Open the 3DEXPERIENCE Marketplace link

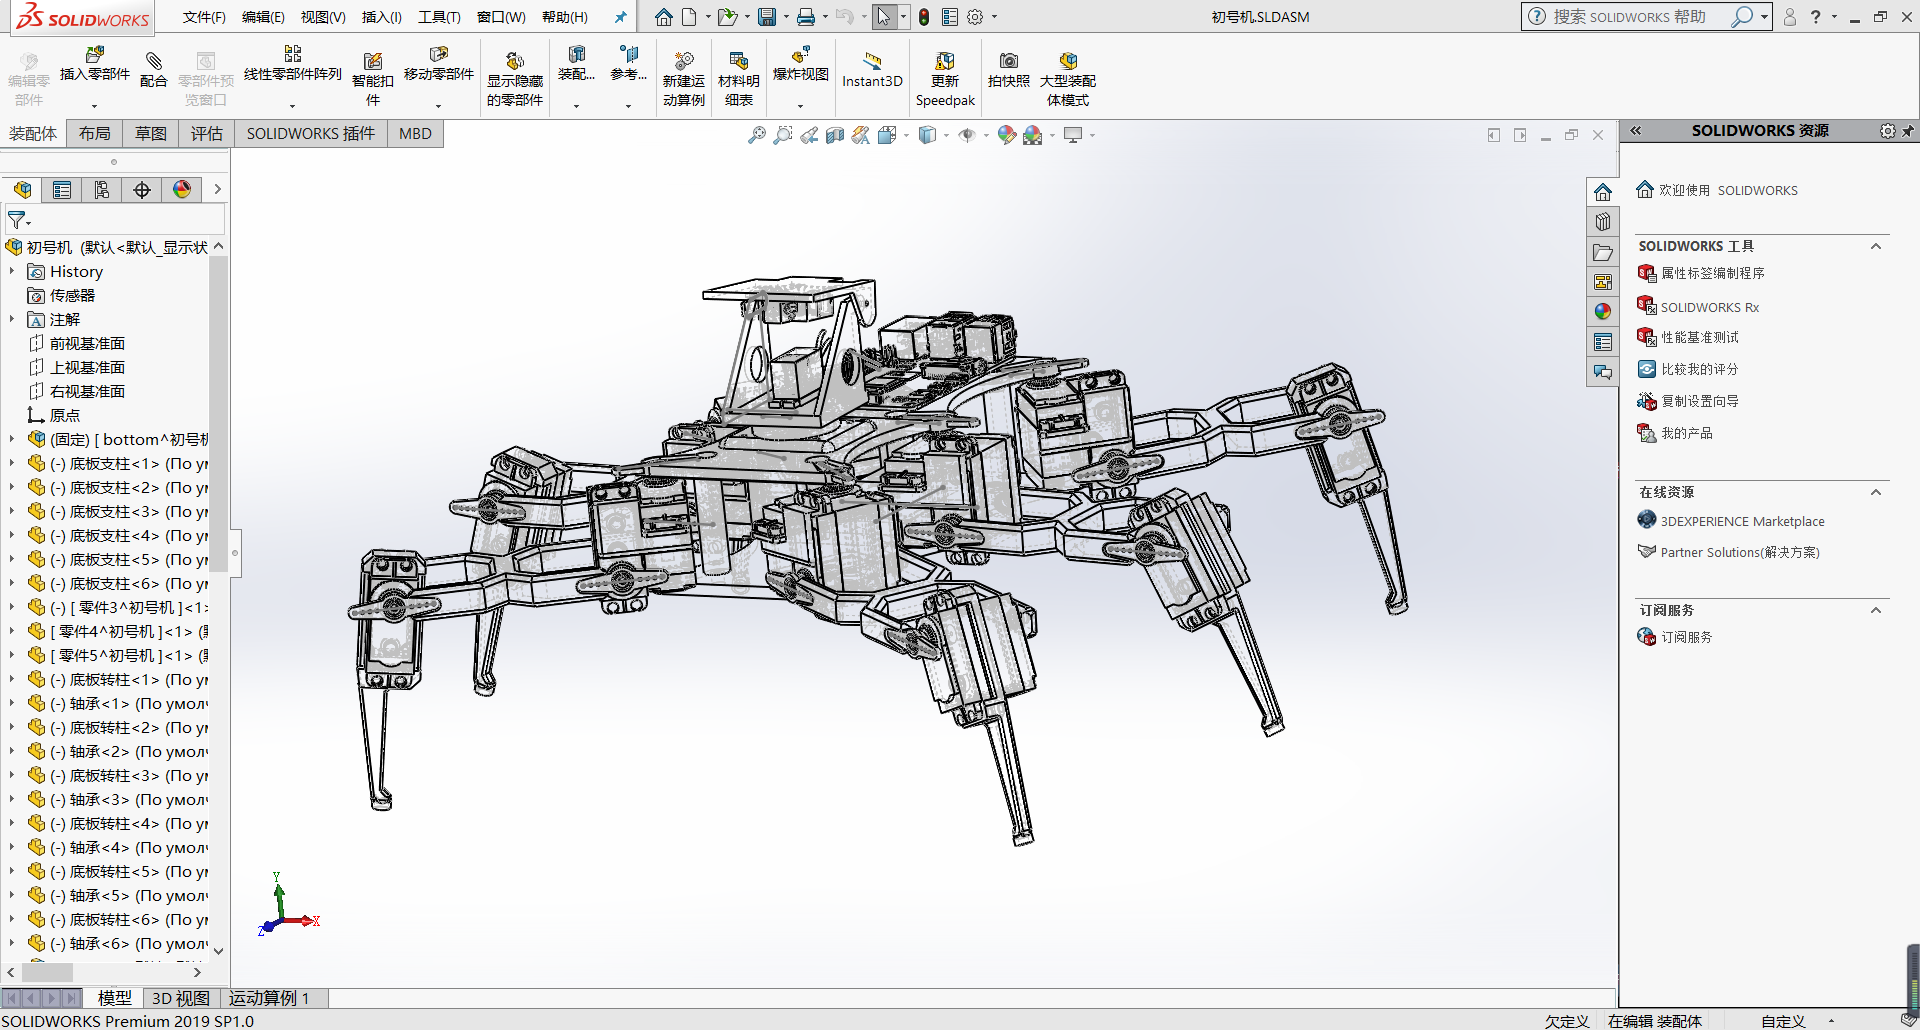pyautogui.click(x=1742, y=521)
